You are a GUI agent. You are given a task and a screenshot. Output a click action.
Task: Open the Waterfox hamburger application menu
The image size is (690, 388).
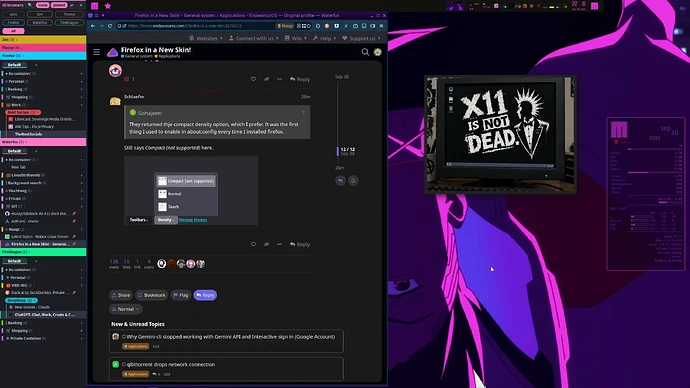click(381, 26)
